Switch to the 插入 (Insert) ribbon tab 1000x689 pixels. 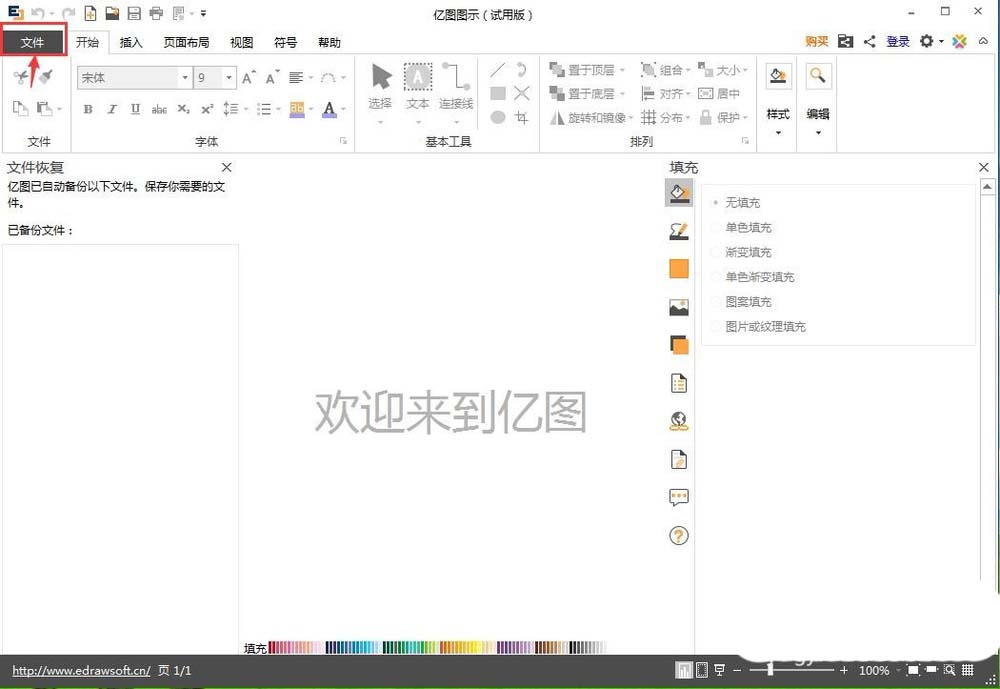pos(133,42)
